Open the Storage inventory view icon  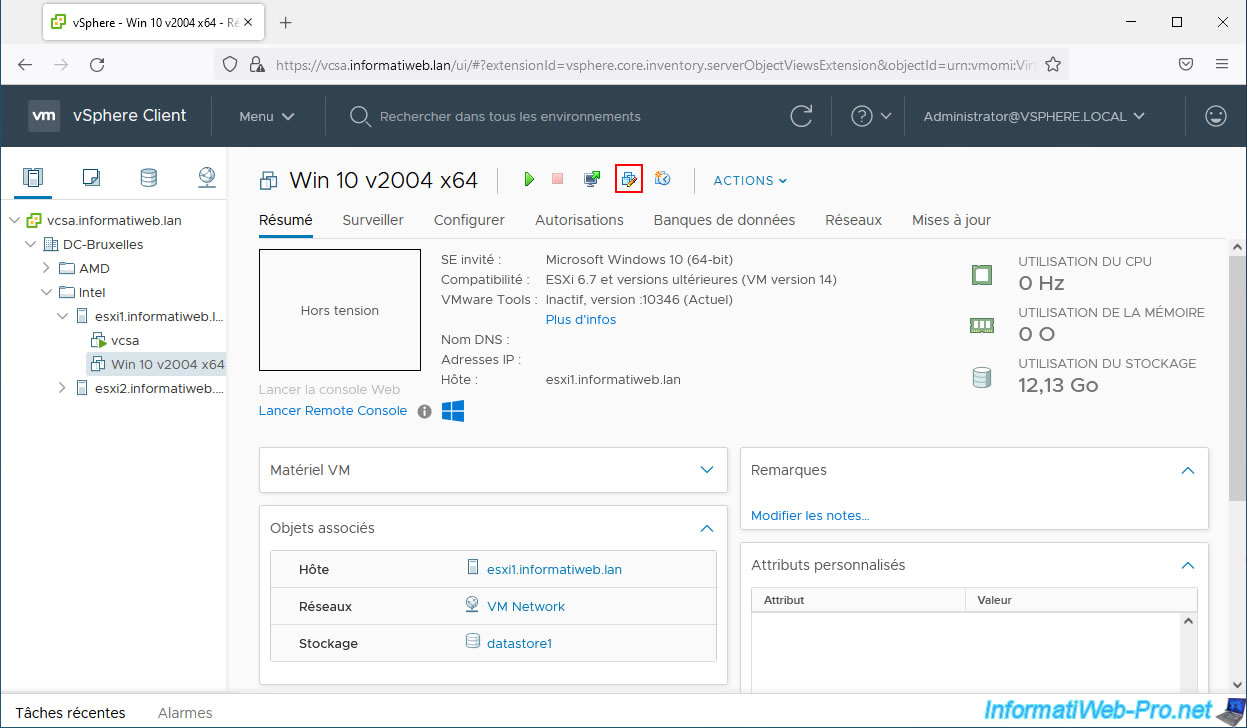[148, 178]
